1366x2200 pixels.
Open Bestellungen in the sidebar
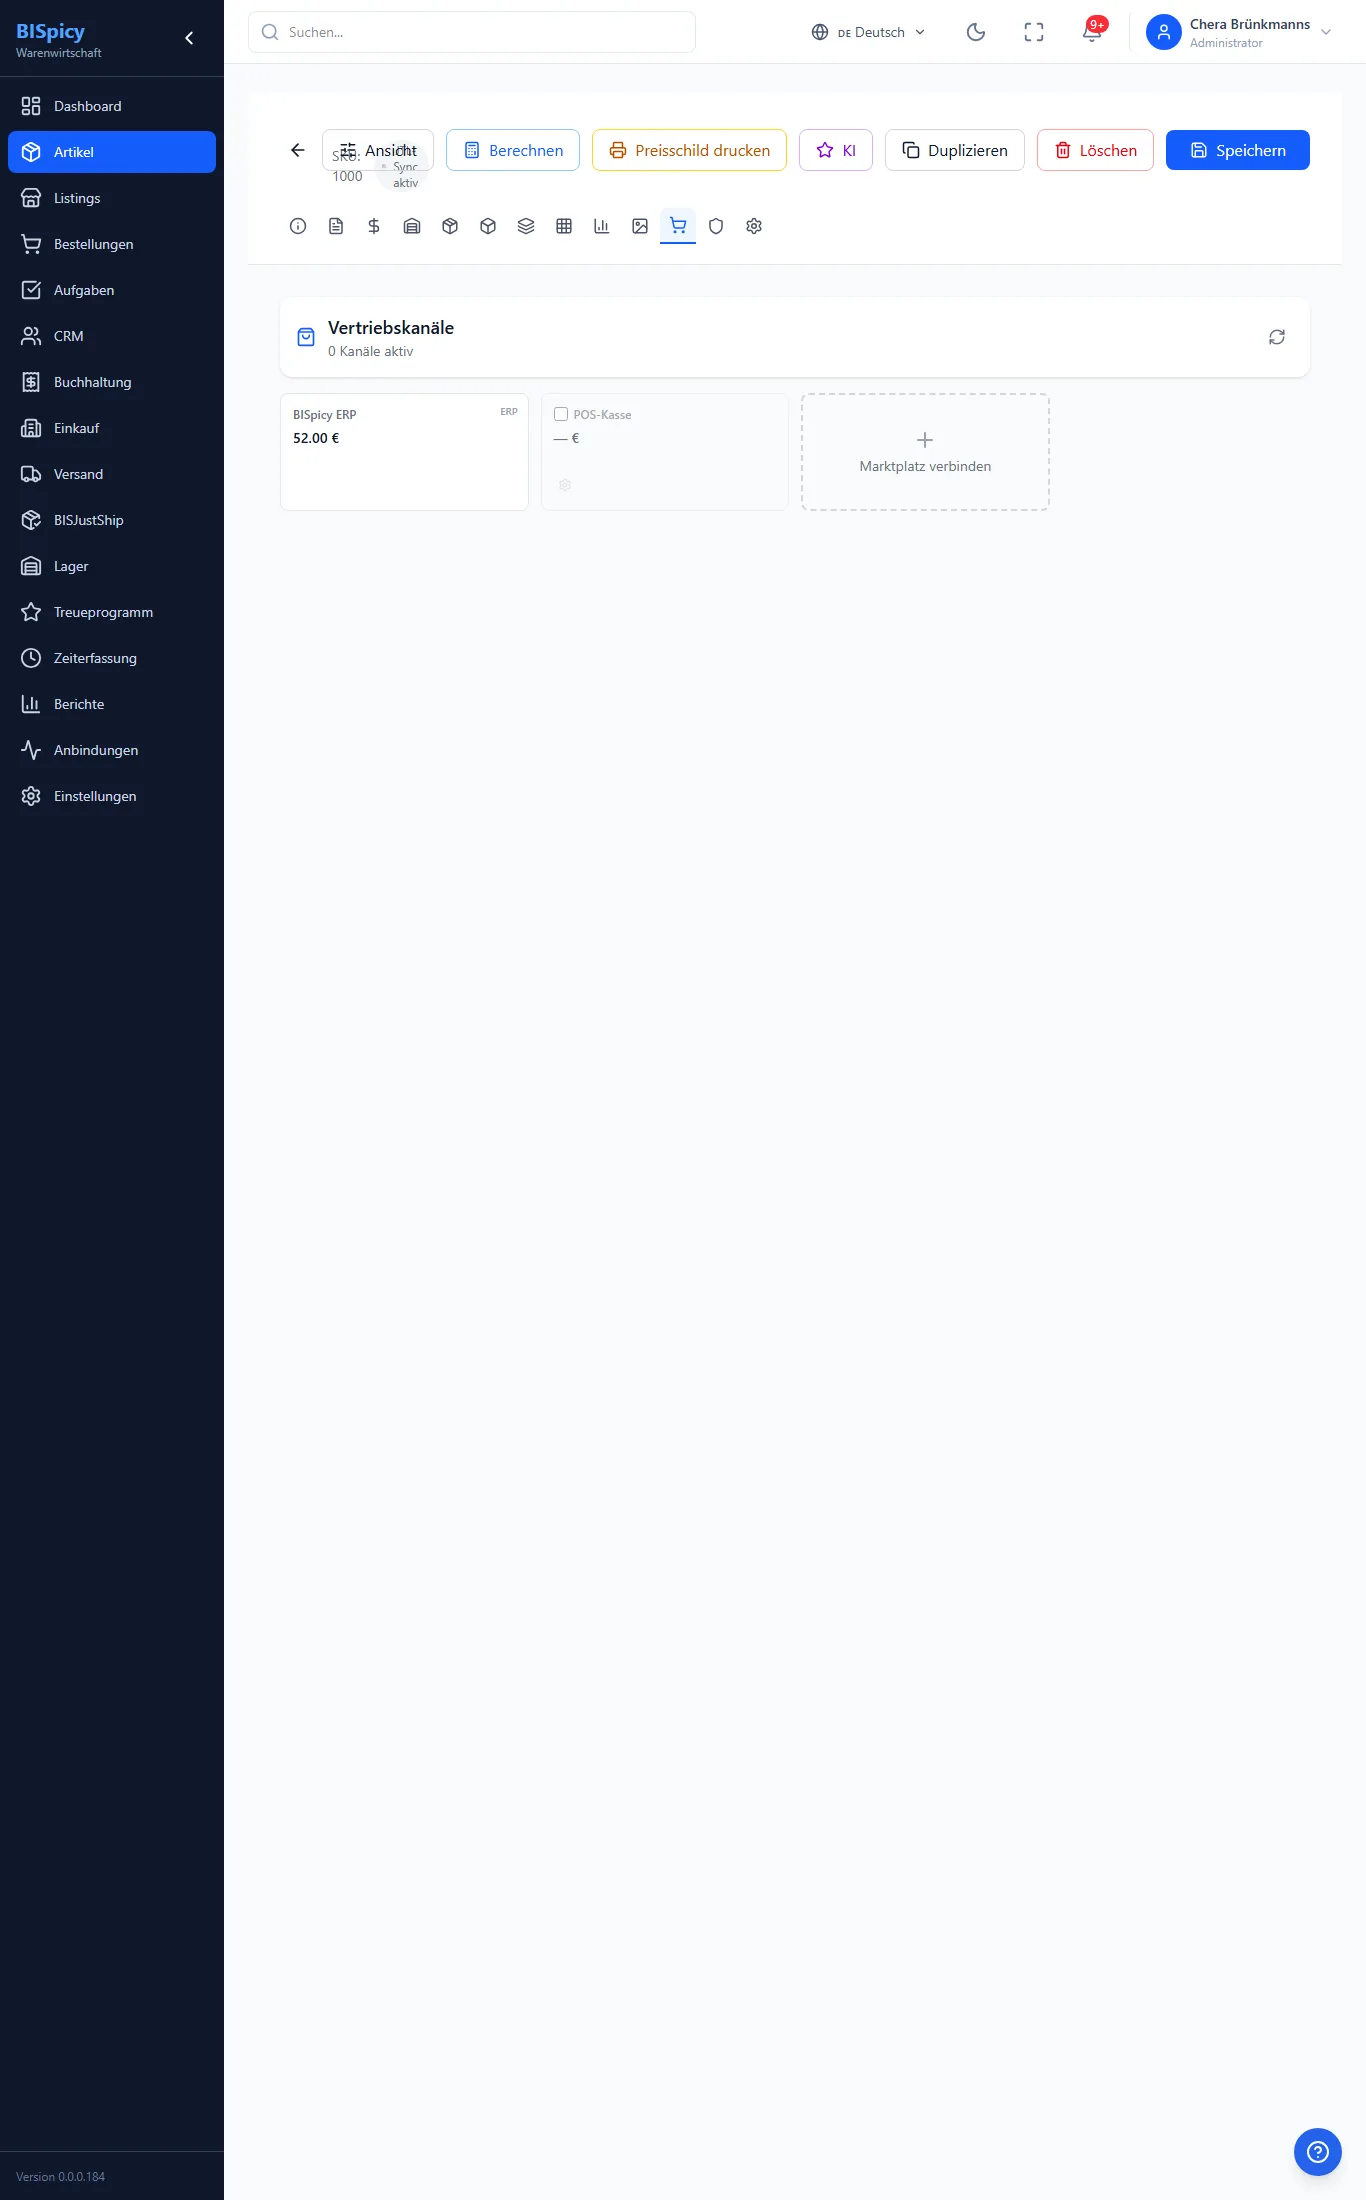pos(112,244)
